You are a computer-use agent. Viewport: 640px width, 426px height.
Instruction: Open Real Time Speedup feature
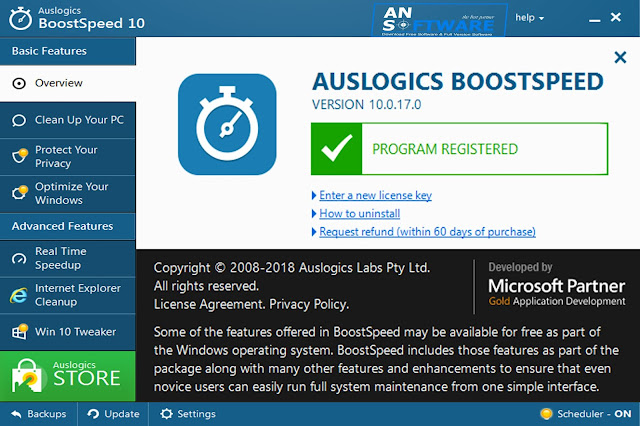[68, 259]
